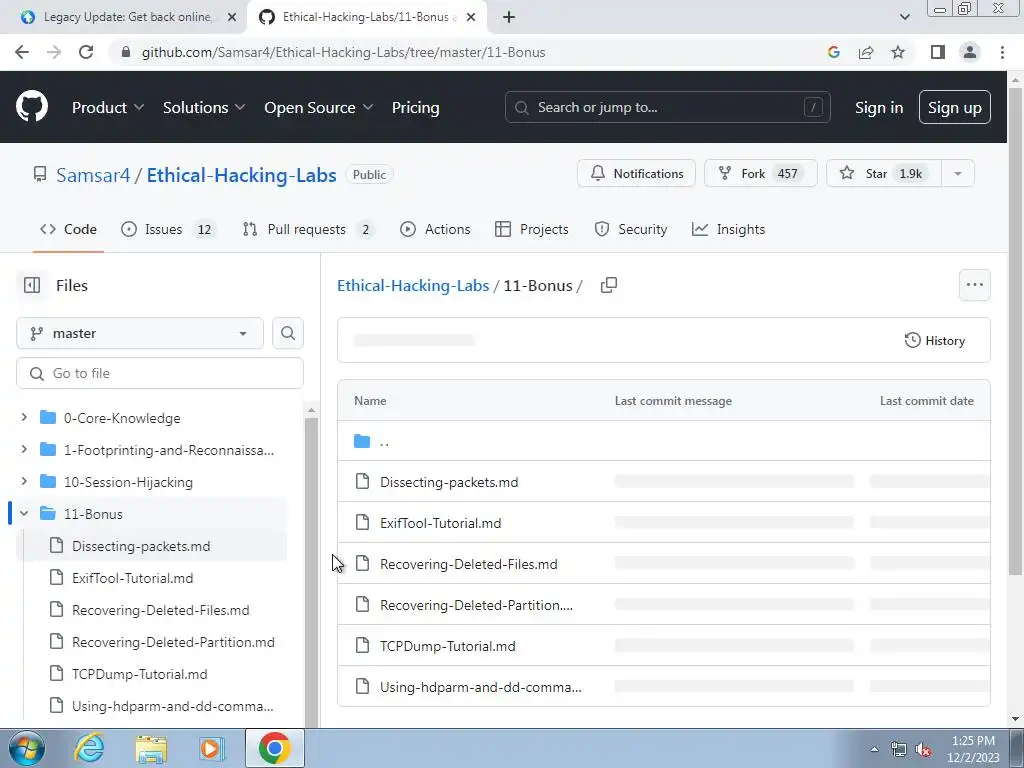This screenshot has width=1024, height=768.
Task: Open Recovering-Deleted-Files.md in the file tree
Action: (161, 610)
